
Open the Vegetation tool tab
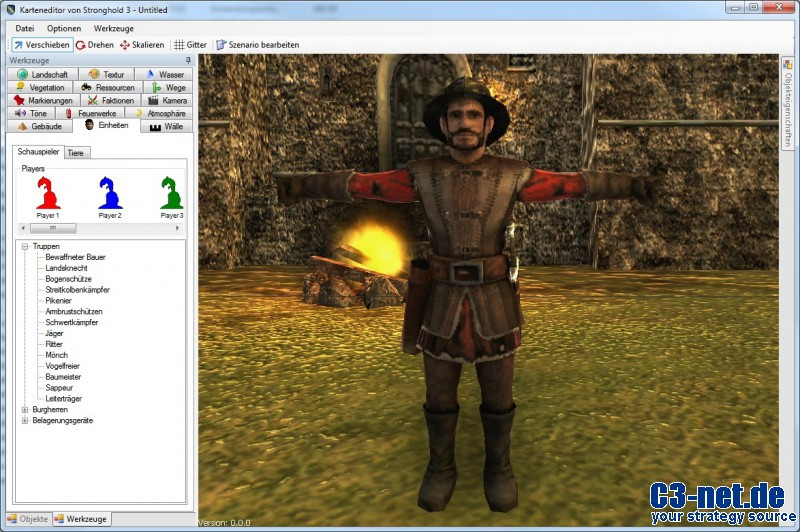[x=40, y=87]
